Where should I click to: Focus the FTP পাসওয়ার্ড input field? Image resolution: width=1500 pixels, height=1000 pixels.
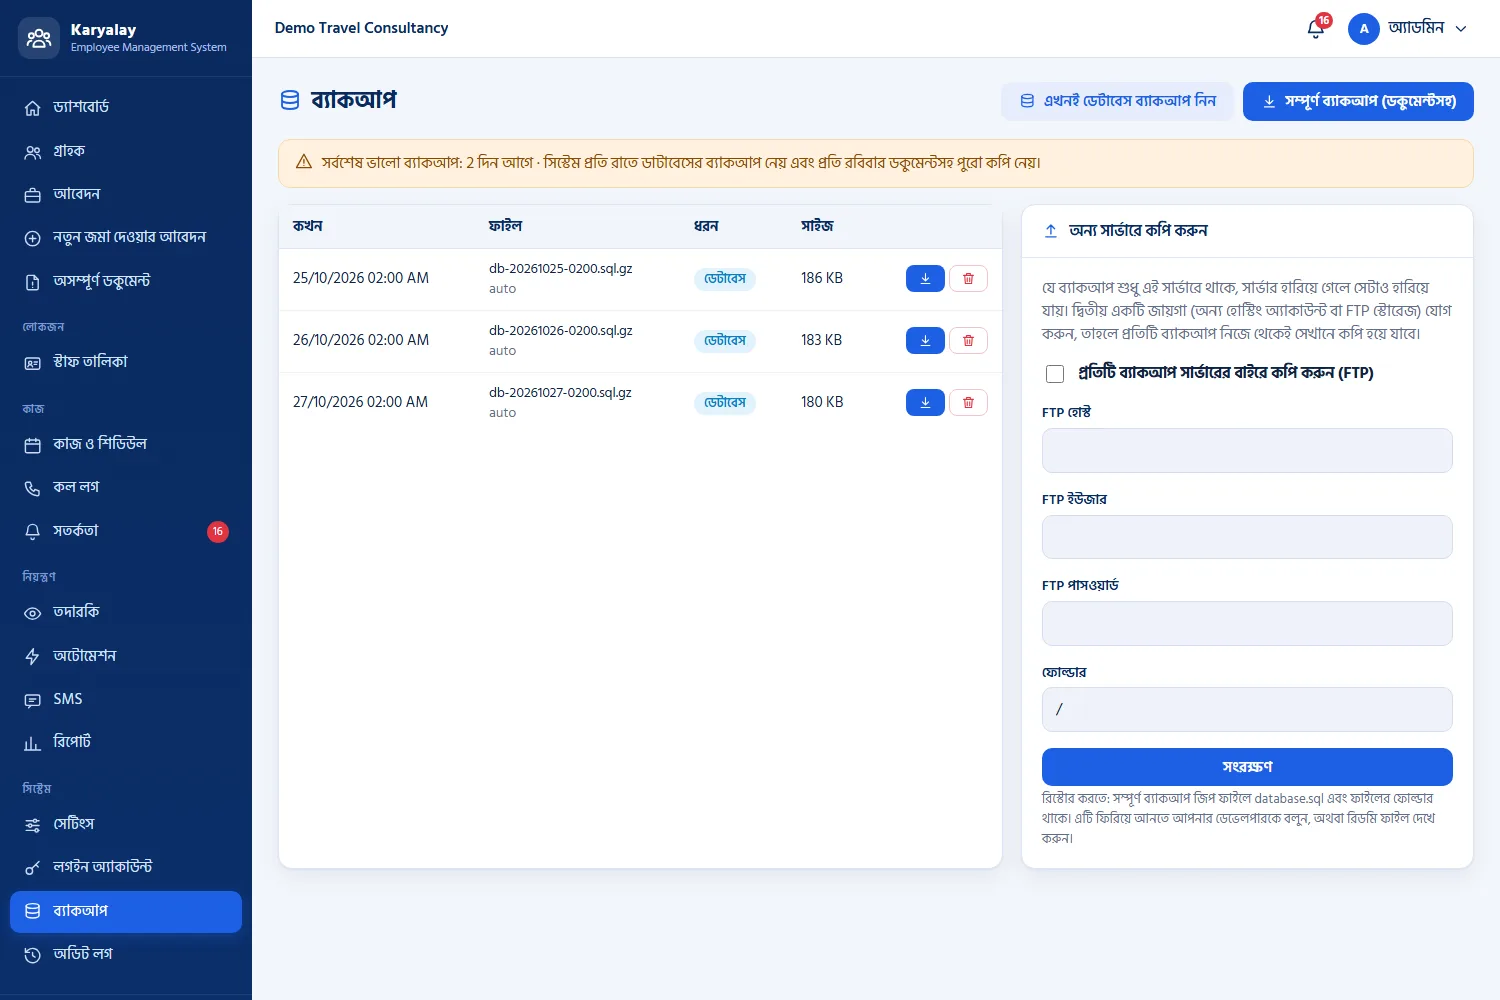click(1247, 623)
